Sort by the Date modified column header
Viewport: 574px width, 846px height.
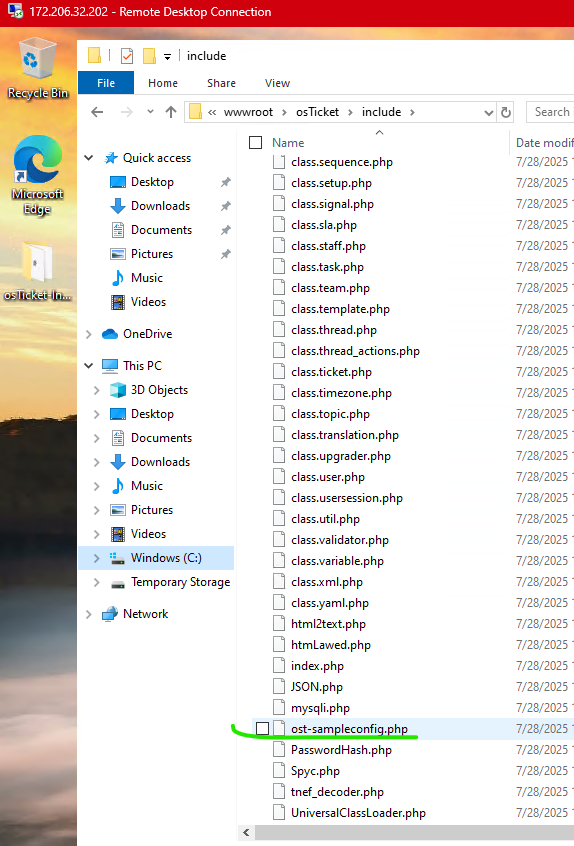pos(544,143)
